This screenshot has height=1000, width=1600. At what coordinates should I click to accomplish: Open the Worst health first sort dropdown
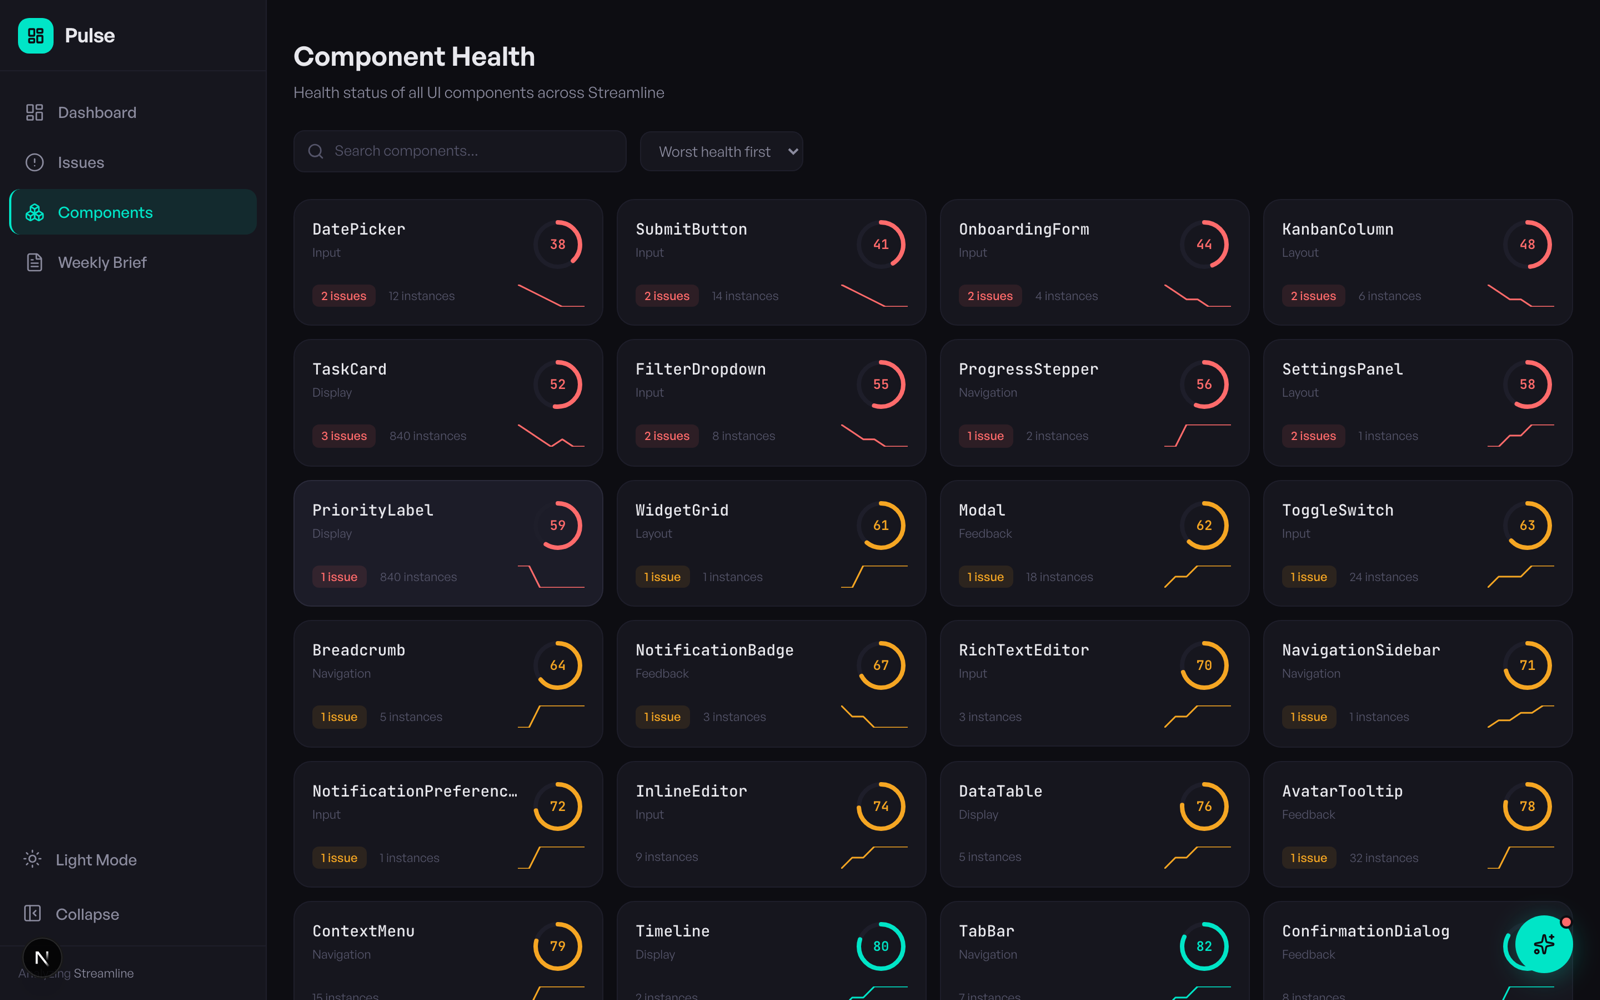coord(721,151)
